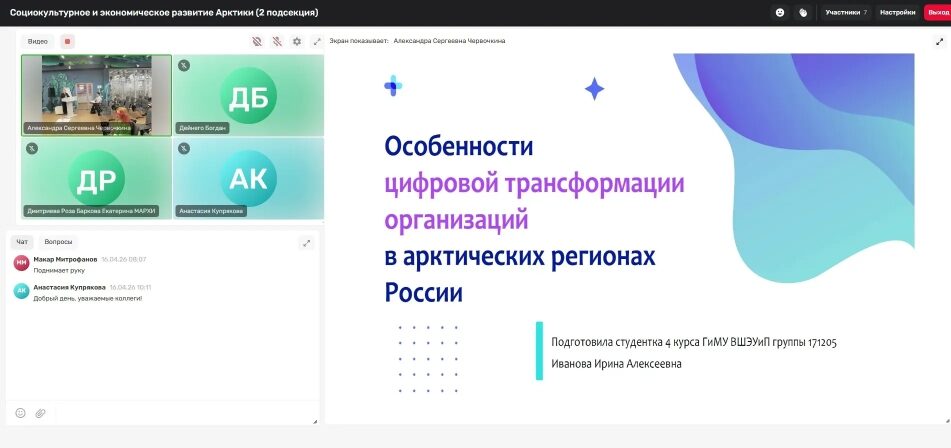Expand the shared presentation screen to fullscreen
951x448 pixels.
(939, 41)
